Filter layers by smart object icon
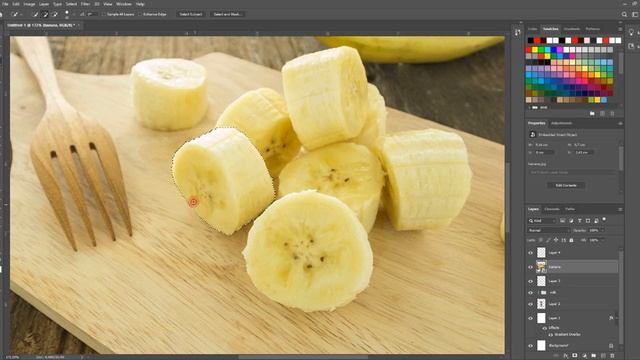This screenshot has height=360, width=640. 596,221
